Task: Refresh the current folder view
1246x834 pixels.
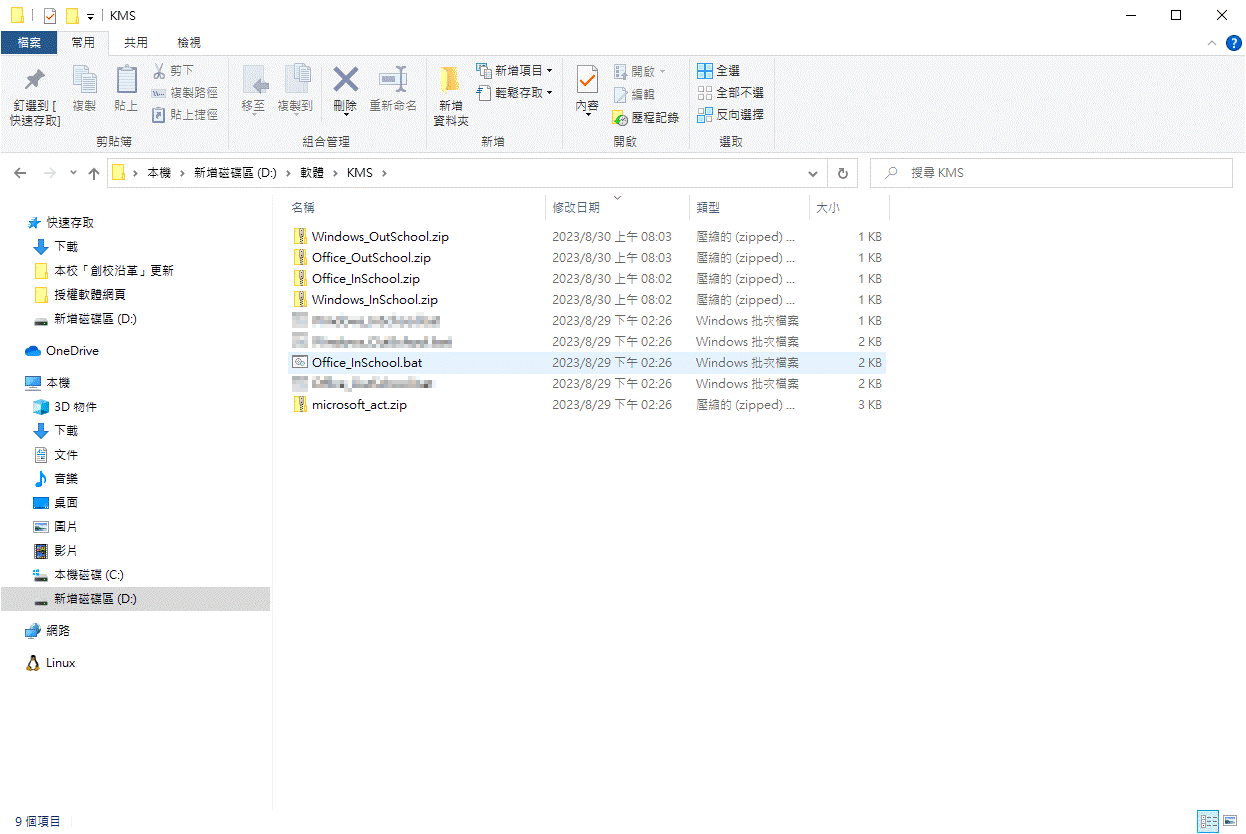Action: (x=842, y=173)
